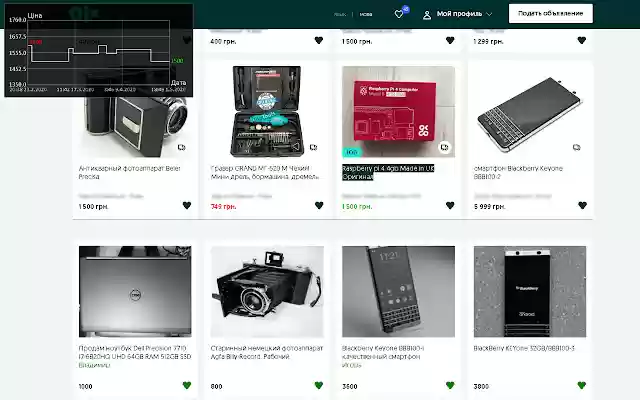Open смартфон Blackberry Keyone BBB100-2 title link
Viewport: 640px width, 400px height.
(x=518, y=172)
